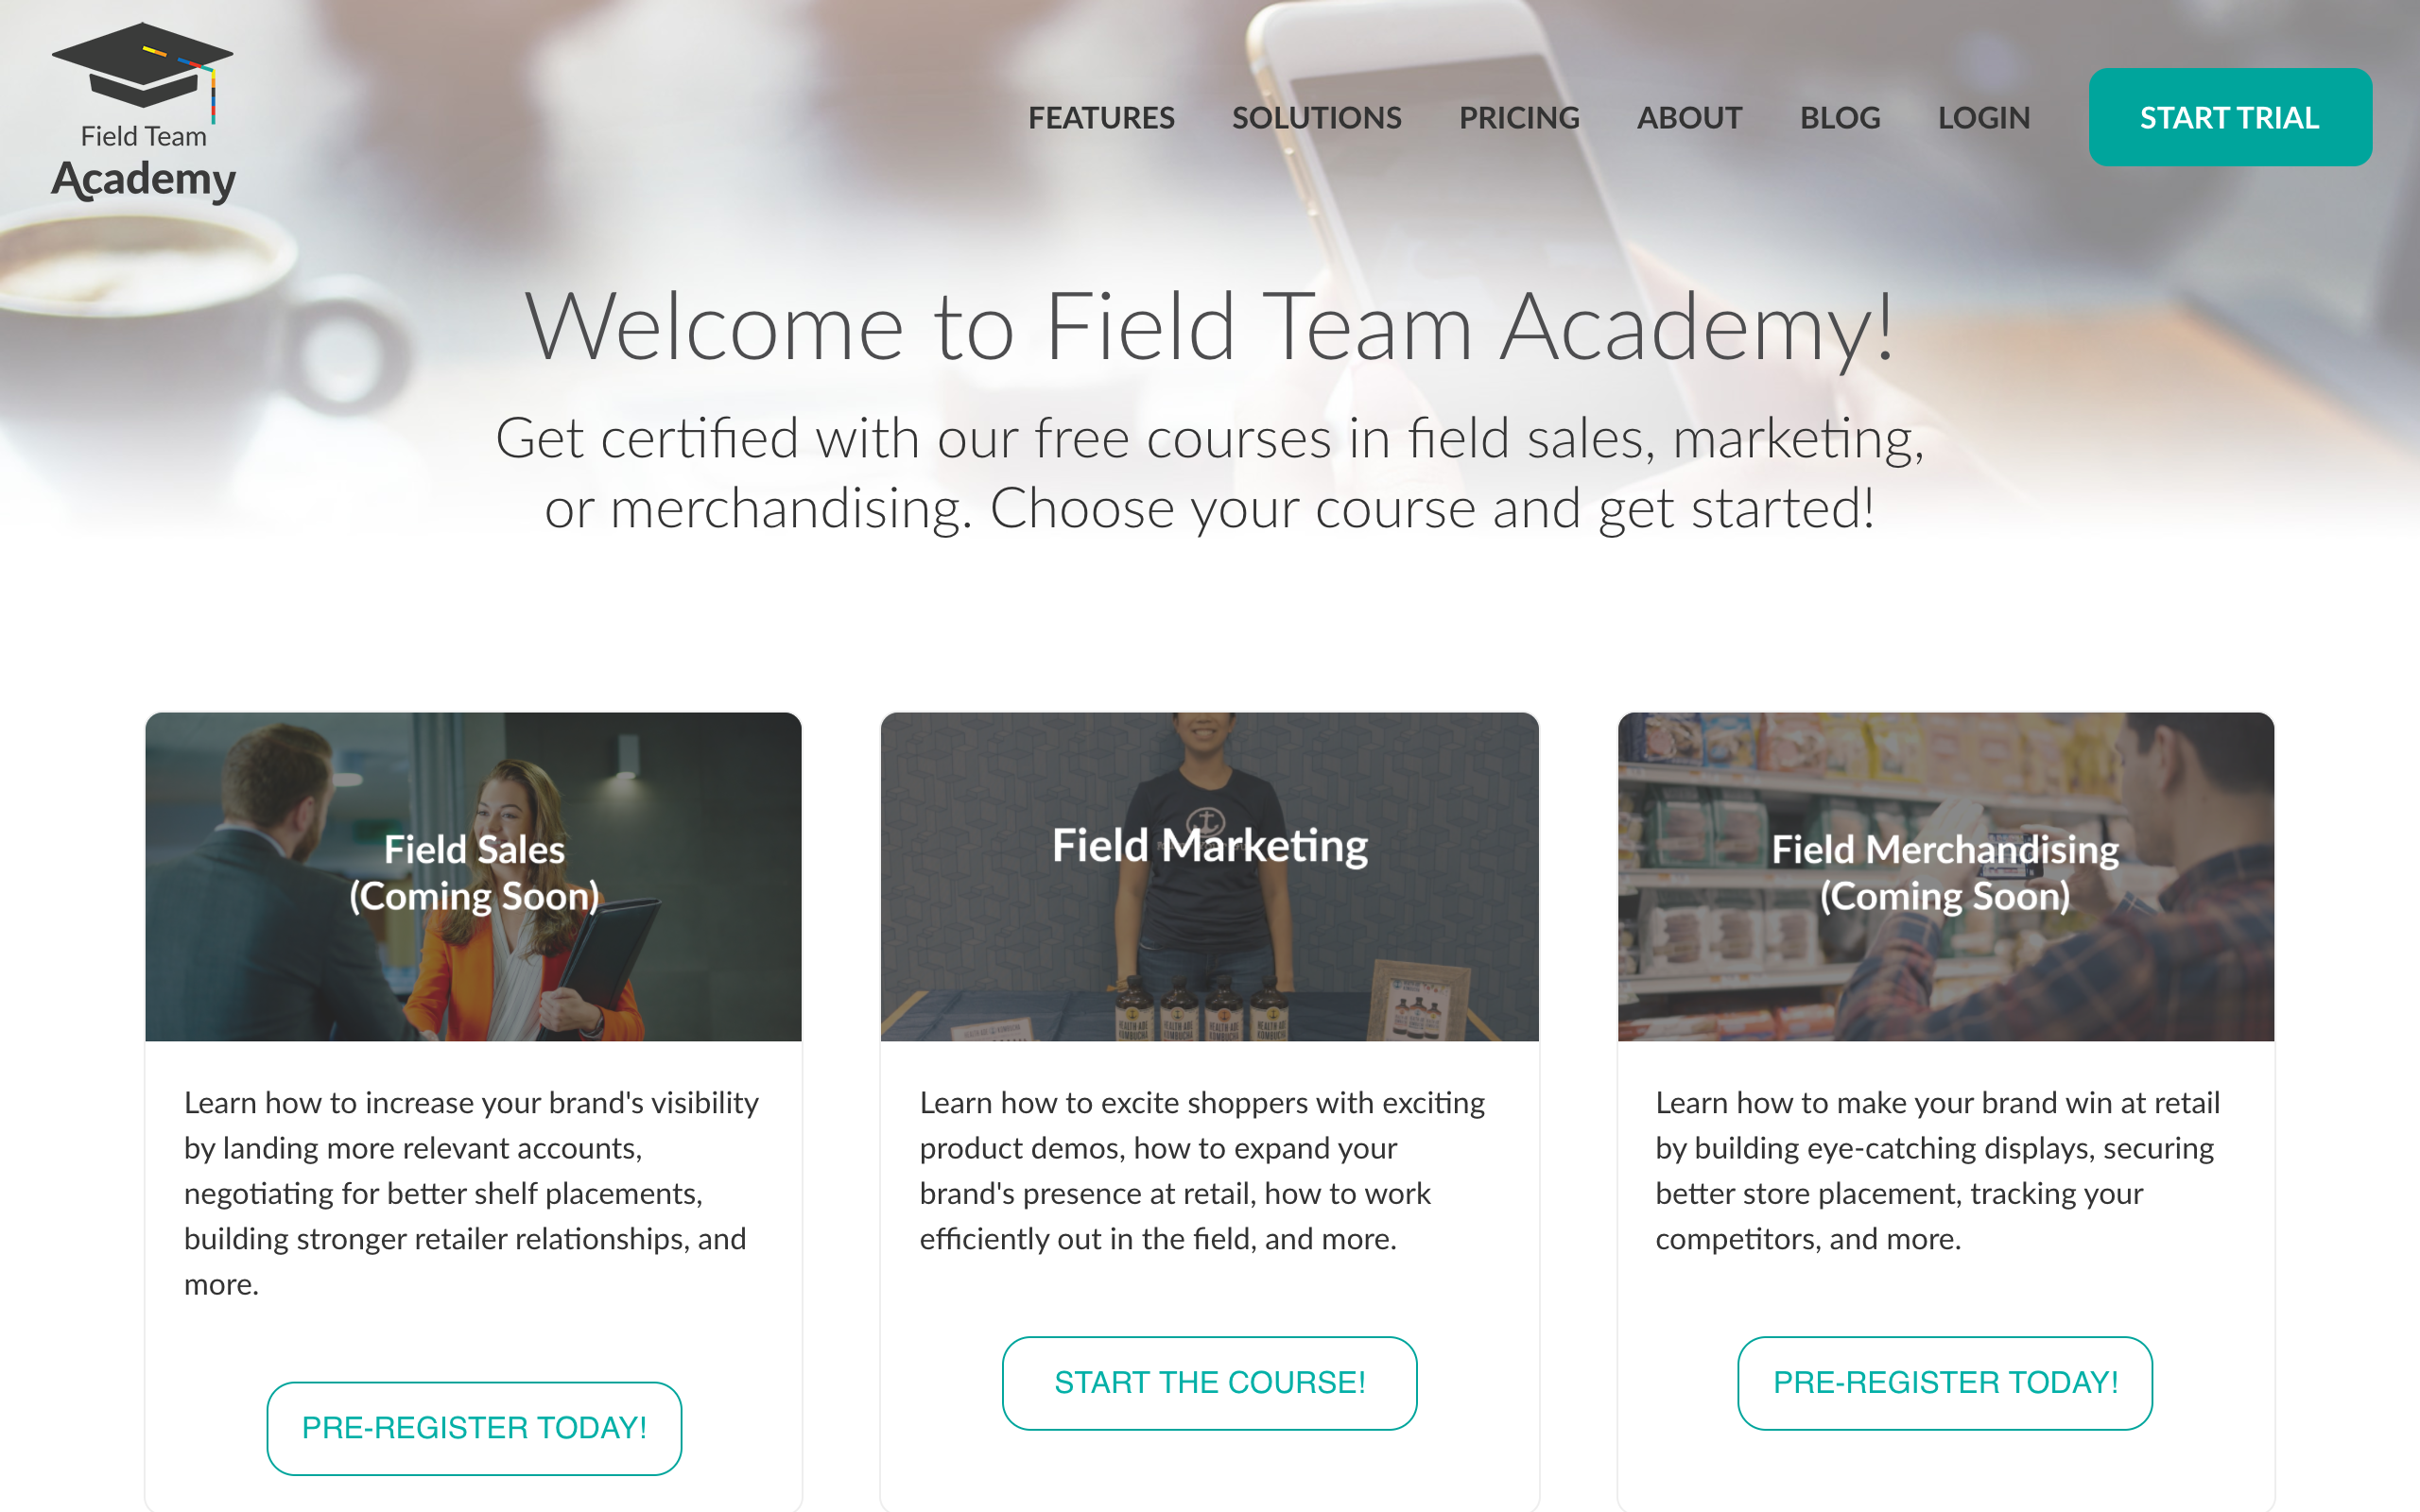Open the ABOUT navigation link
2420x1512 pixels.
click(1689, 118)
